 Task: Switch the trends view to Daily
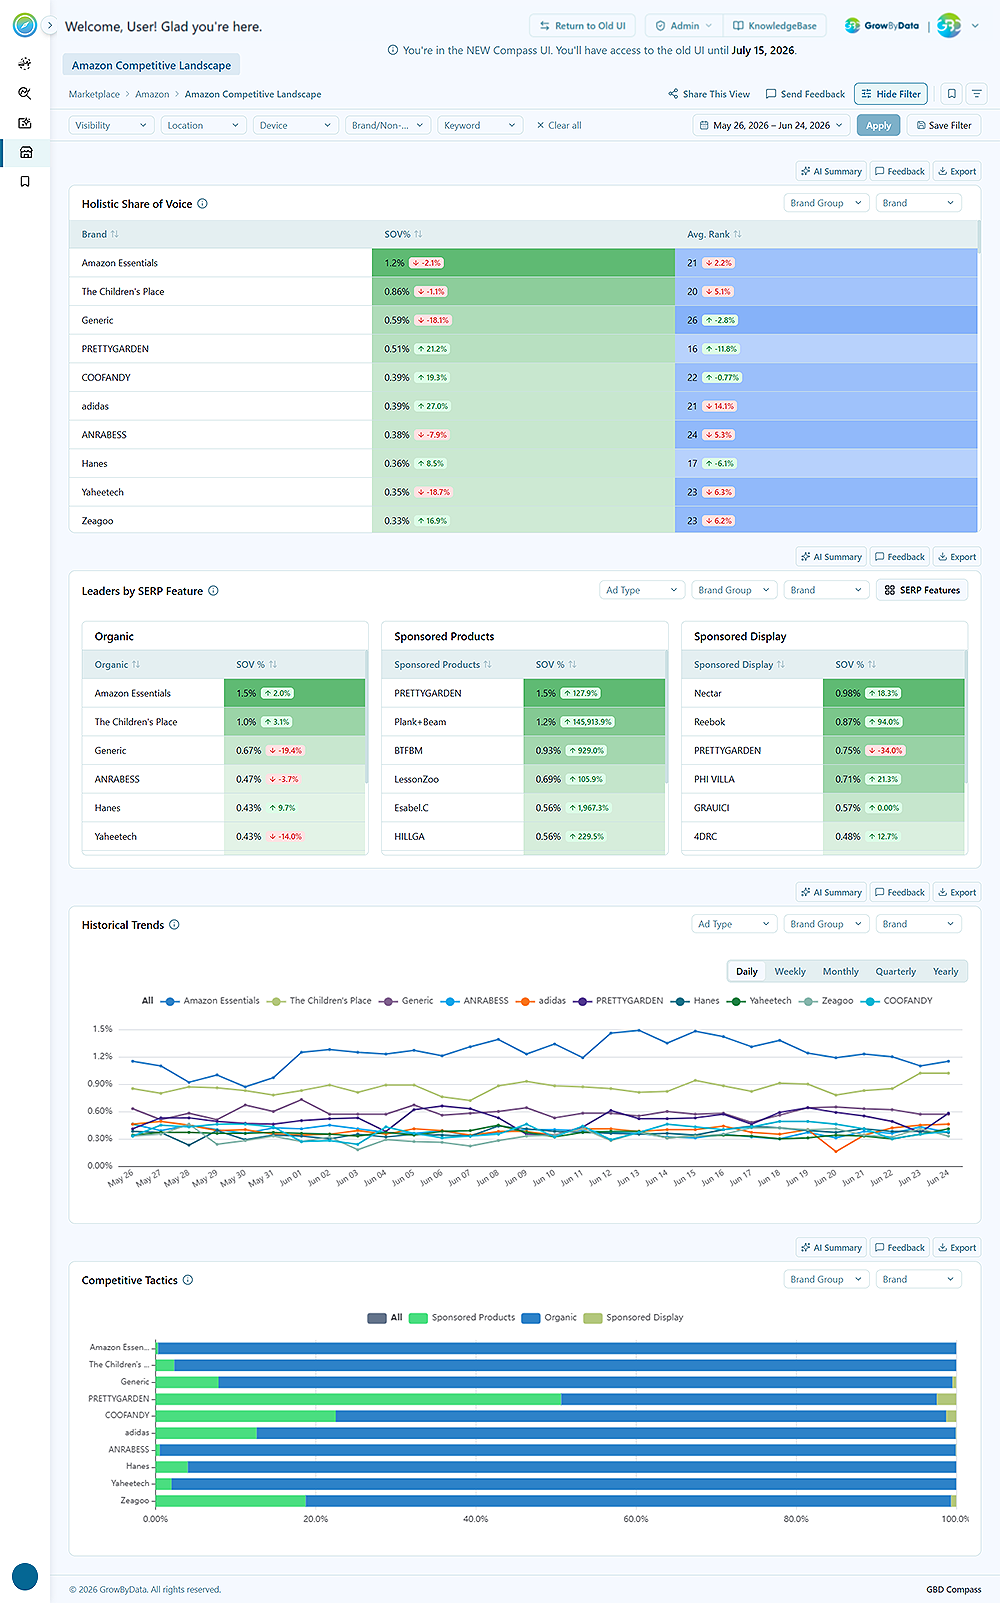[747, 971]
